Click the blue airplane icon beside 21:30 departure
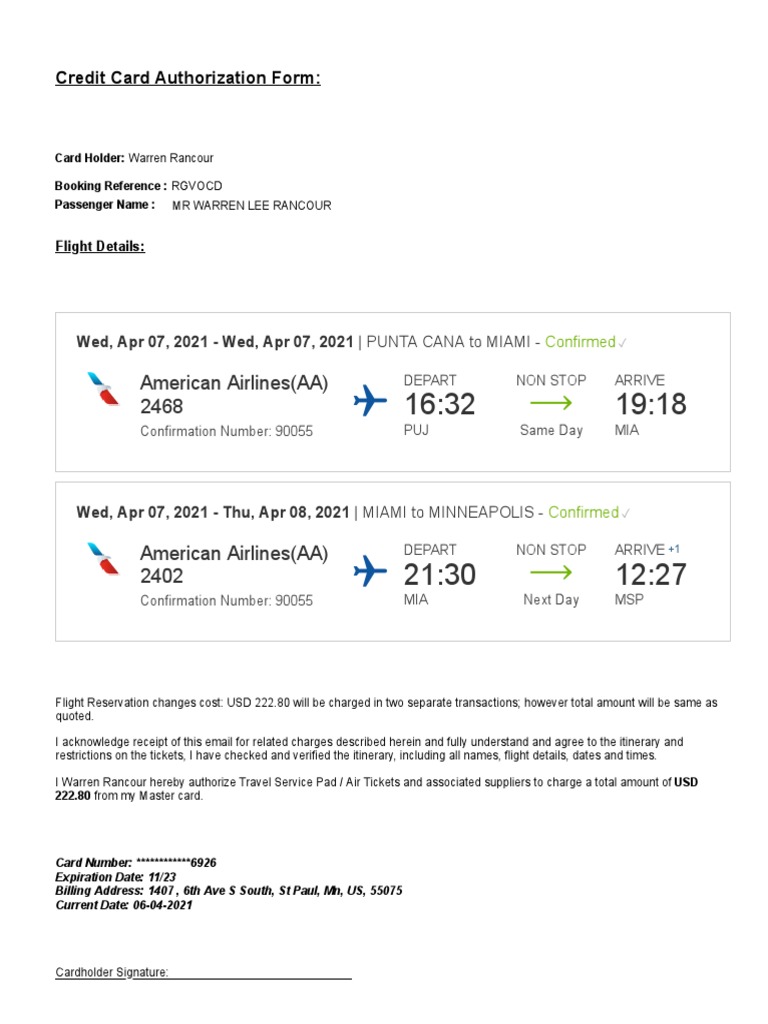Image resolution: width=768 pixels, height=1024 pixels. [371, 572]
